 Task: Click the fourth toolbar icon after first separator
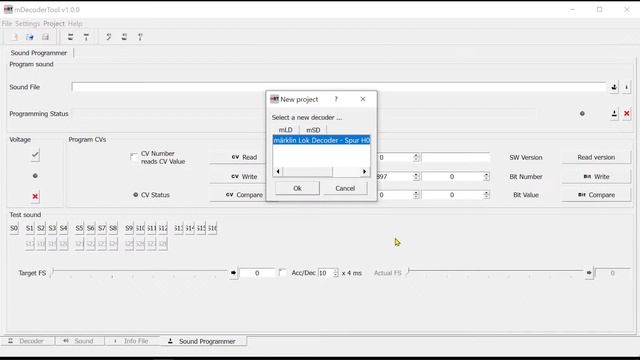pyautogui.click(x=71, y=37)
